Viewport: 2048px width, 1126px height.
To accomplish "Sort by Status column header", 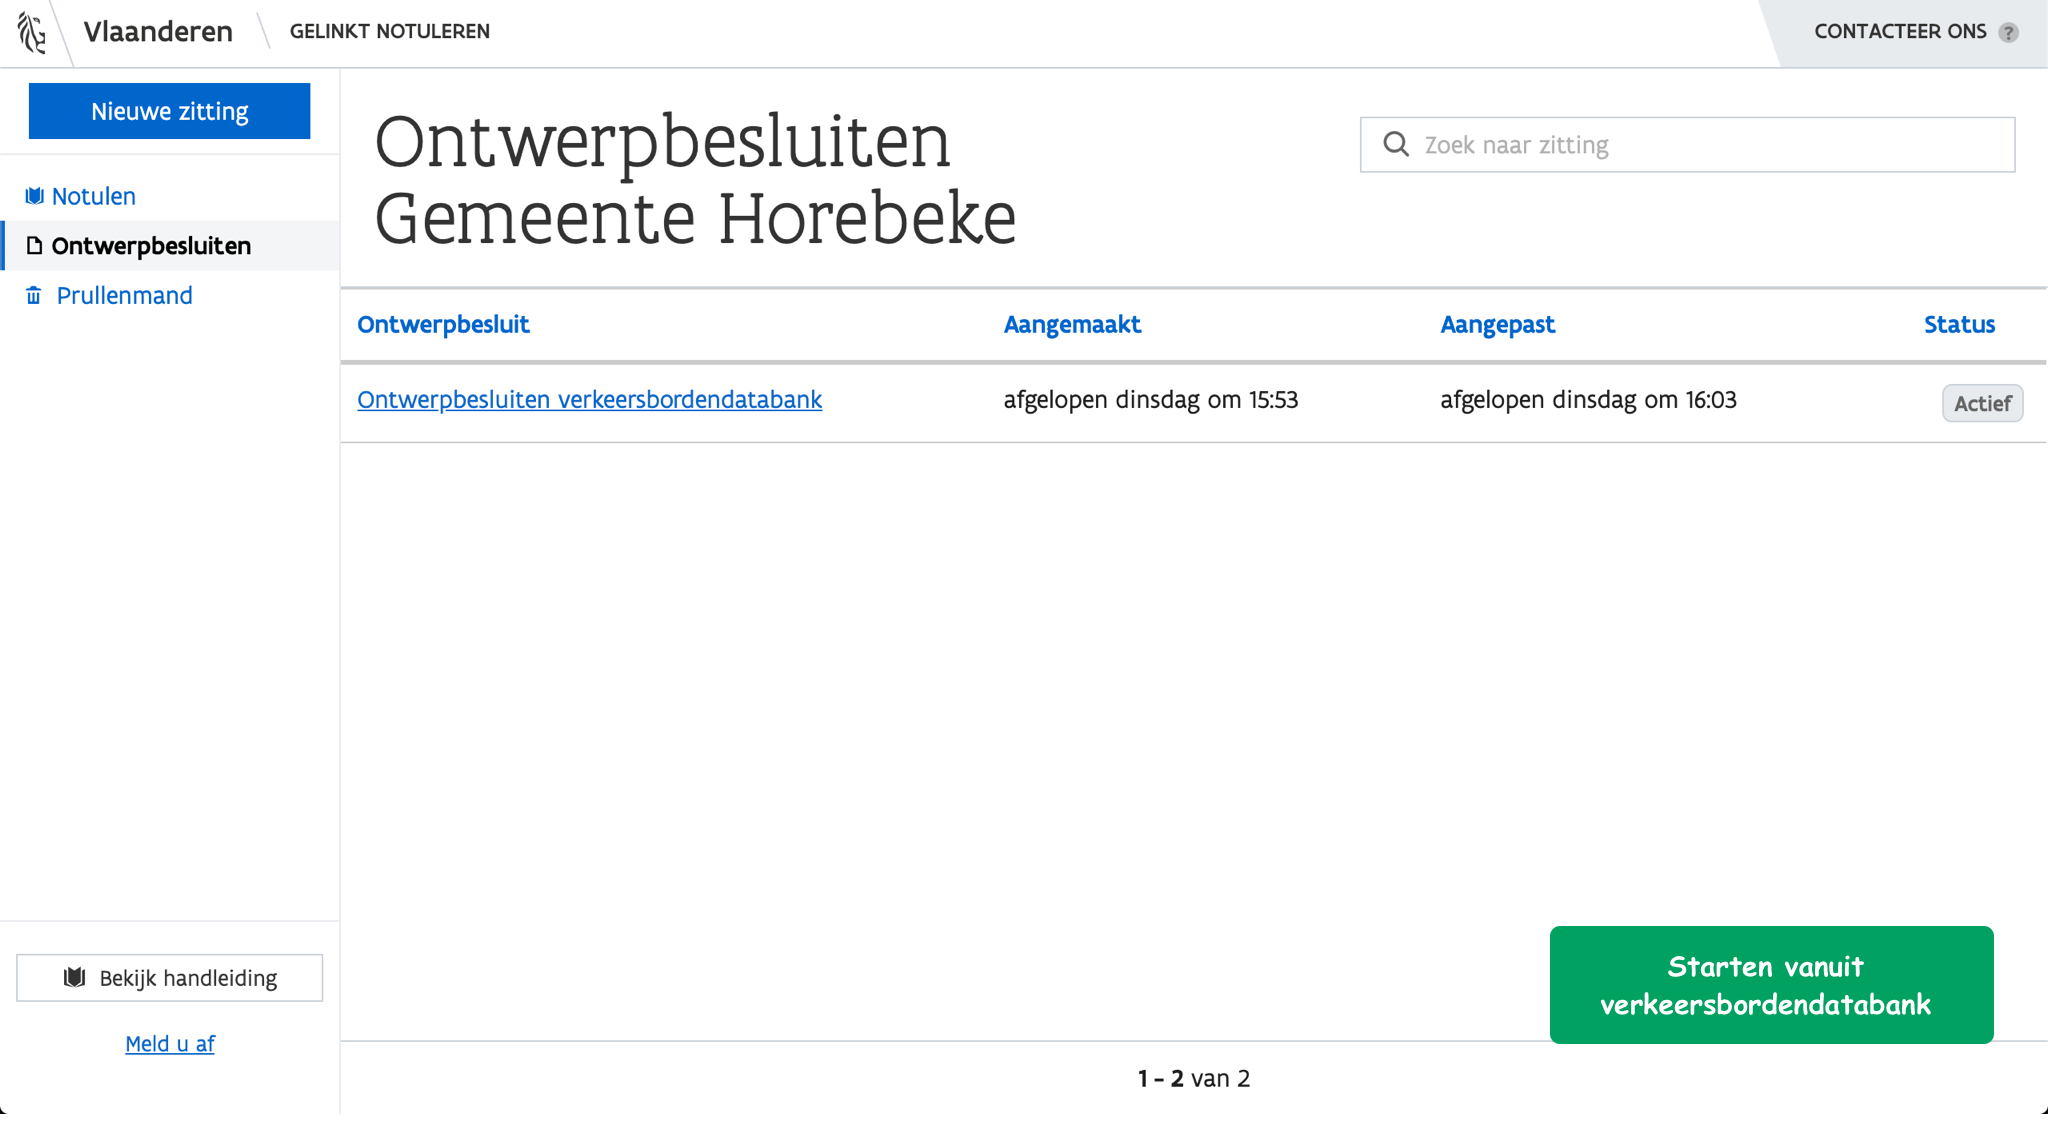I will (x=1959, y=324).
